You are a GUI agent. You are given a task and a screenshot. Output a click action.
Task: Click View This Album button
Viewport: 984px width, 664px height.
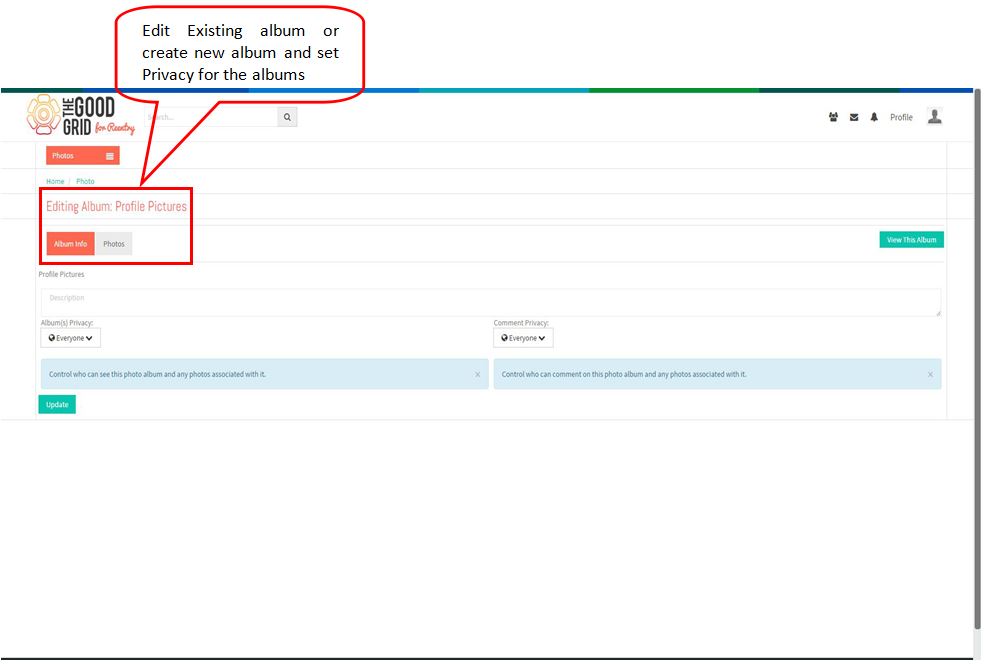point(911,240)
